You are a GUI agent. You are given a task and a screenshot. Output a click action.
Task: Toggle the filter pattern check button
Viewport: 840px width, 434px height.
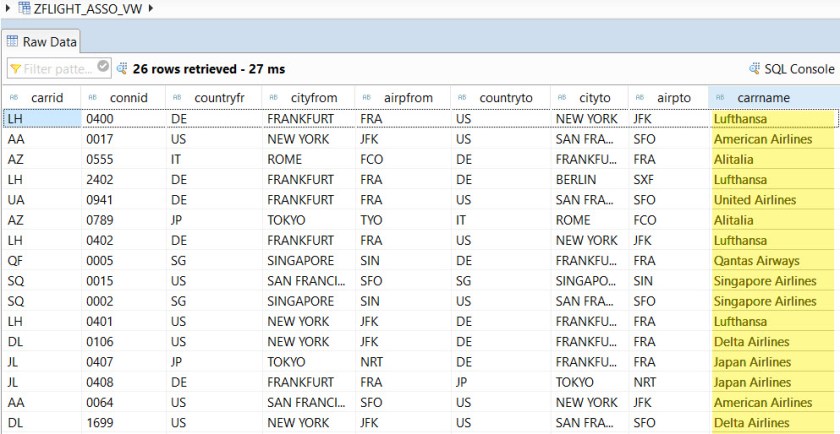[102, 68]
